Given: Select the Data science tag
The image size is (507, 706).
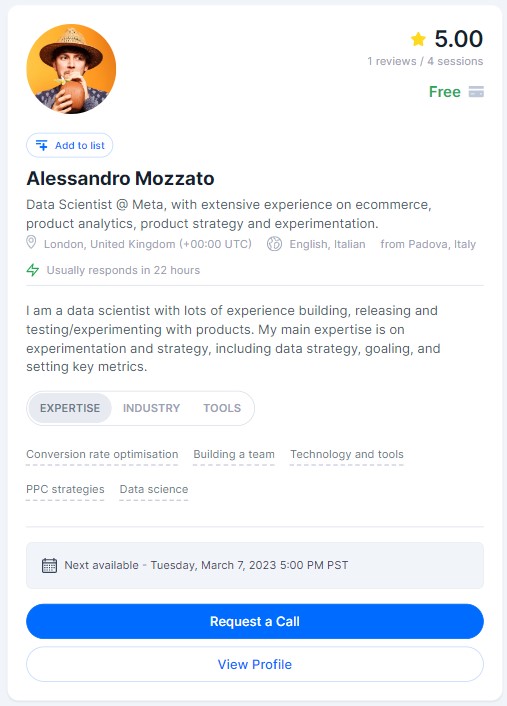Looking at the screenshot, I should click(x=154, y=489).
